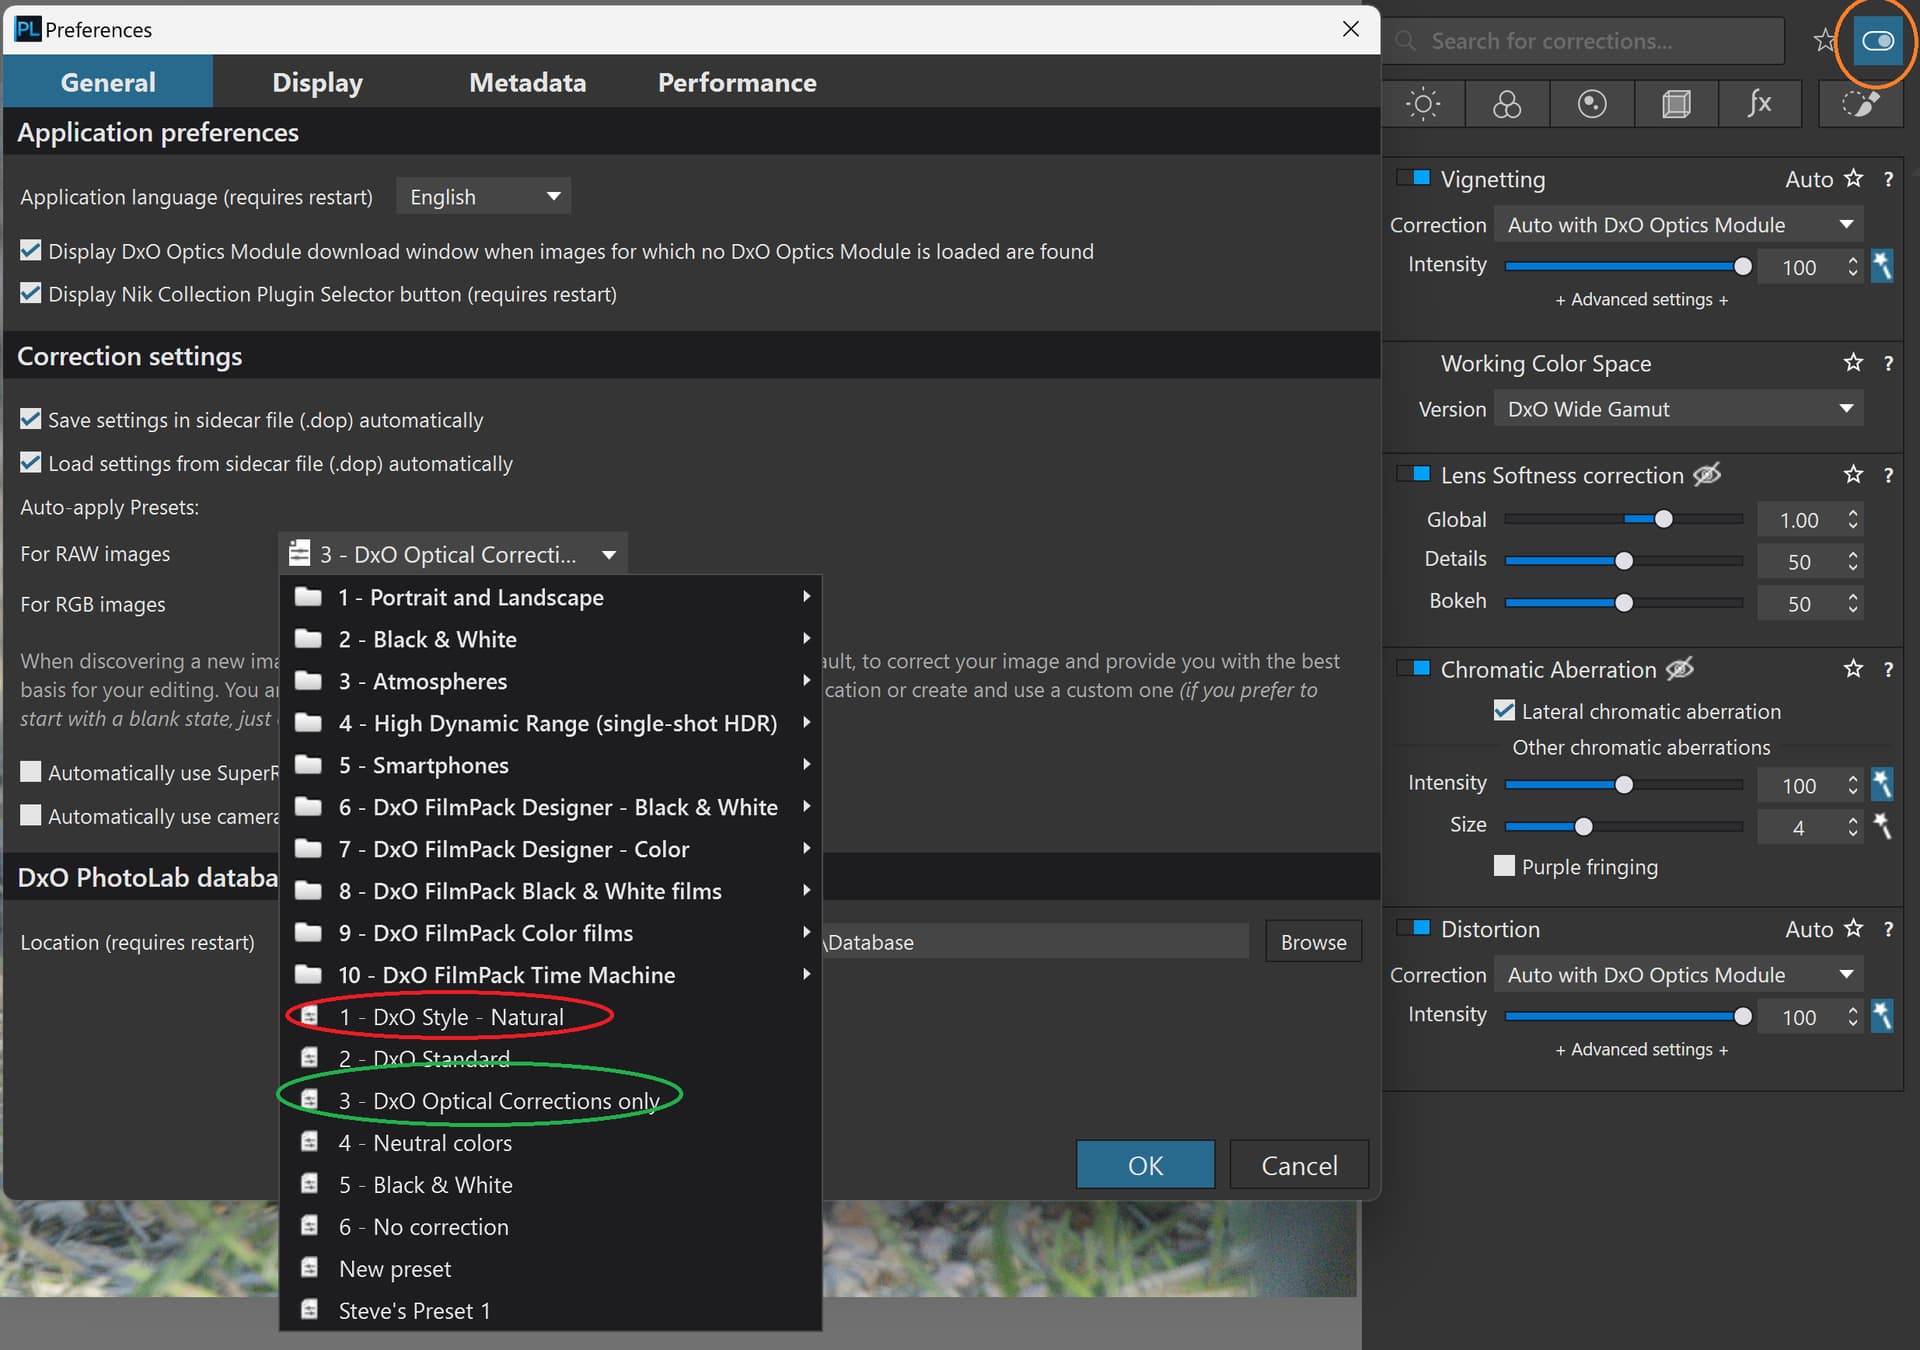This screenshot has width=1920, height=1350.
Task: Open the For RAW images preset dropdown
Action: tap(453, 554)
